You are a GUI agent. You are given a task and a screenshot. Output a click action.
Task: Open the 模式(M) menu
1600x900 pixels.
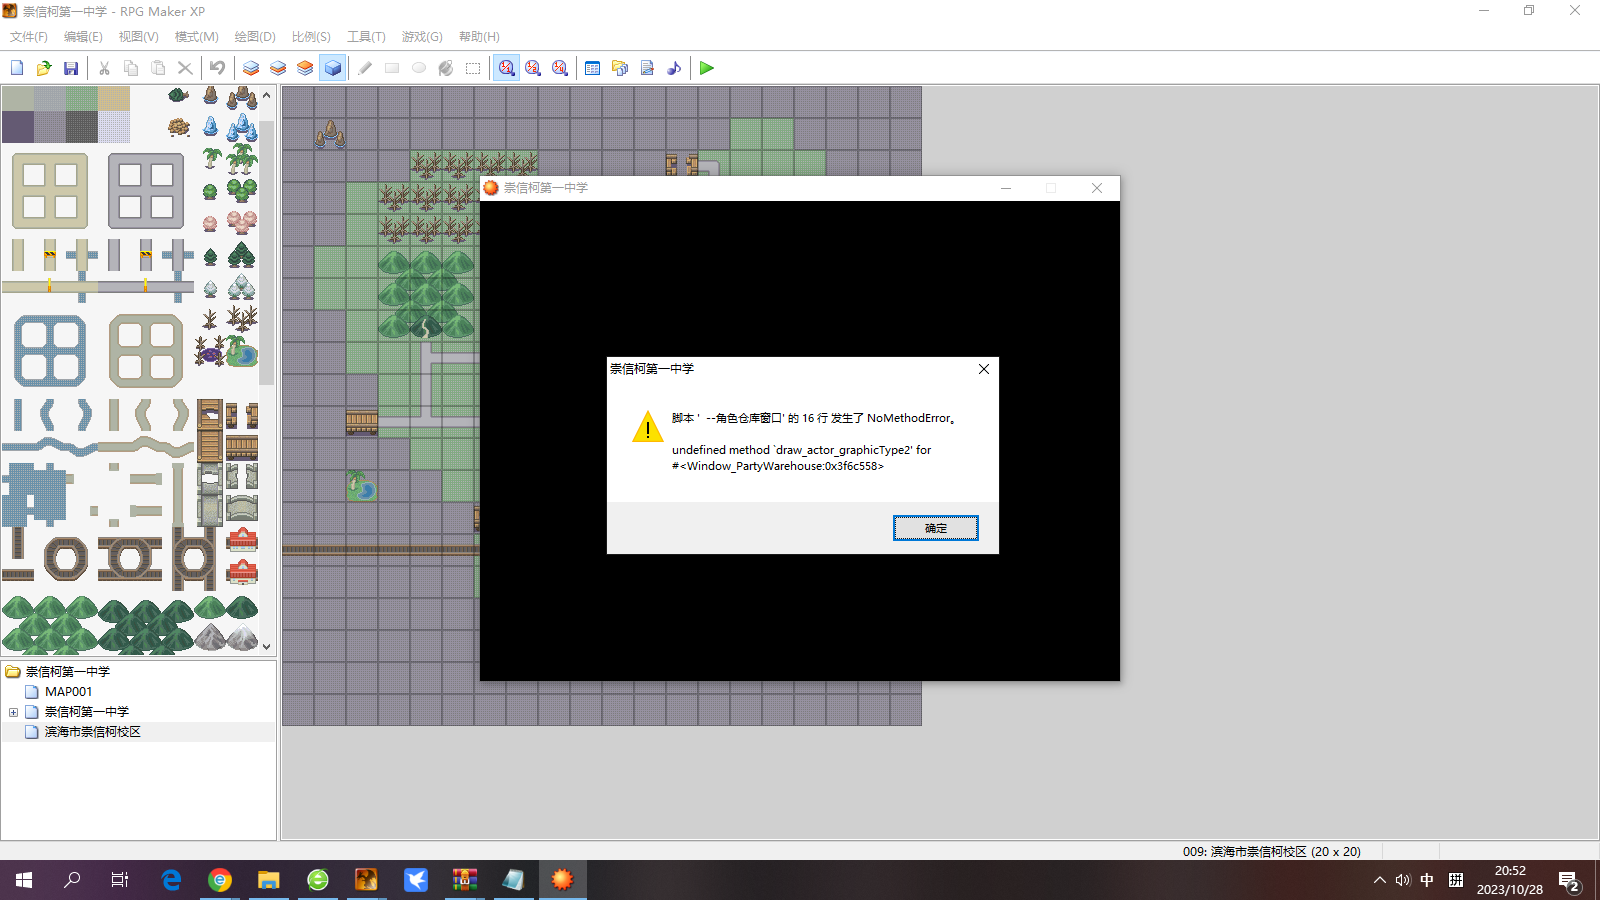196,37
